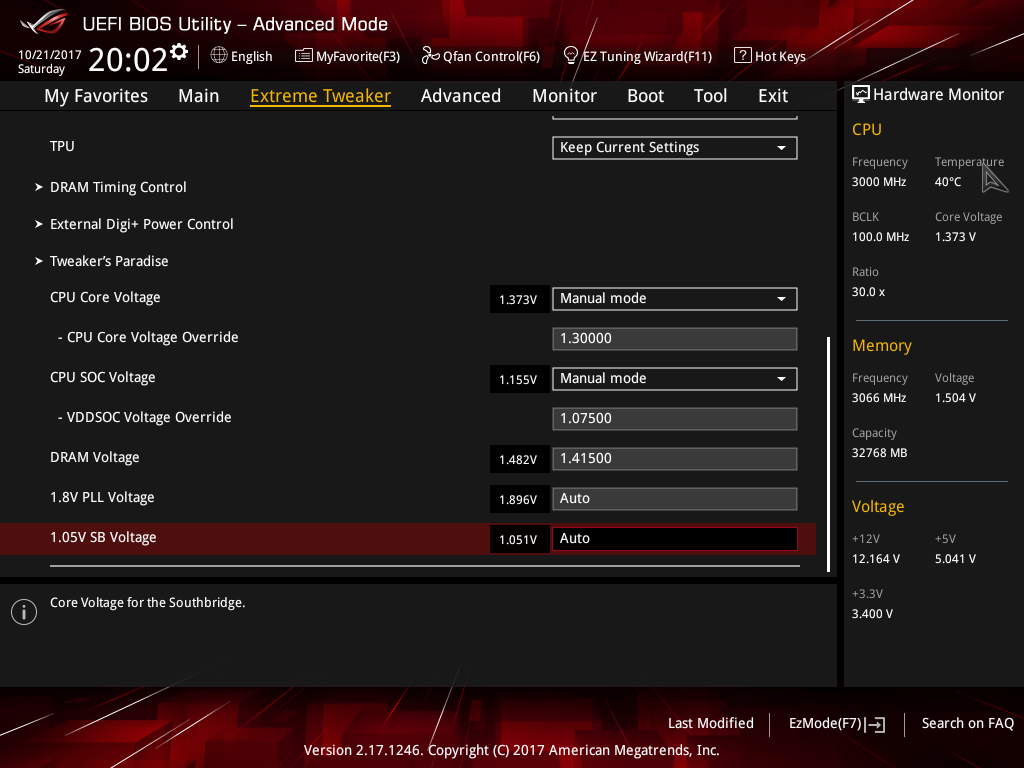The height and width of the screenshot is (768, 1024).
Task: Select the Extreme Tweaker tab
Action: (321, 96)
